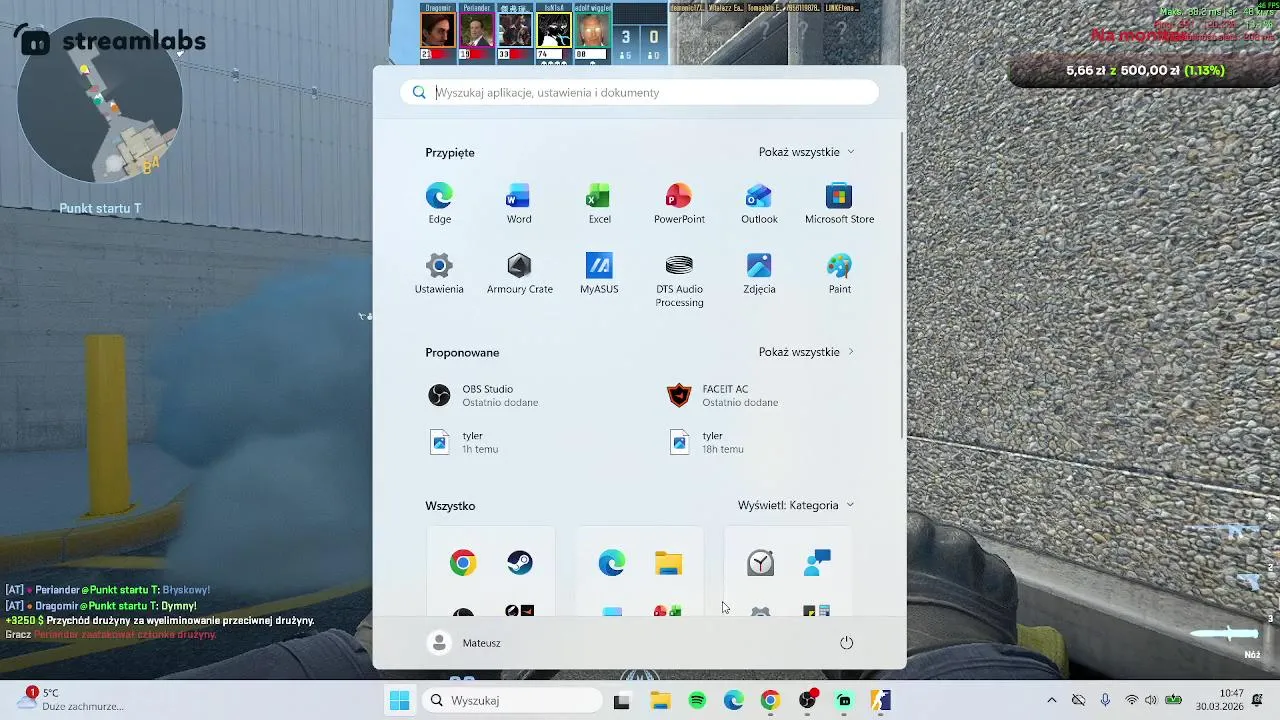This screenshot has height=720, width=1280.
Task: Click the power button in Start menu
Action: coord(846,643)
